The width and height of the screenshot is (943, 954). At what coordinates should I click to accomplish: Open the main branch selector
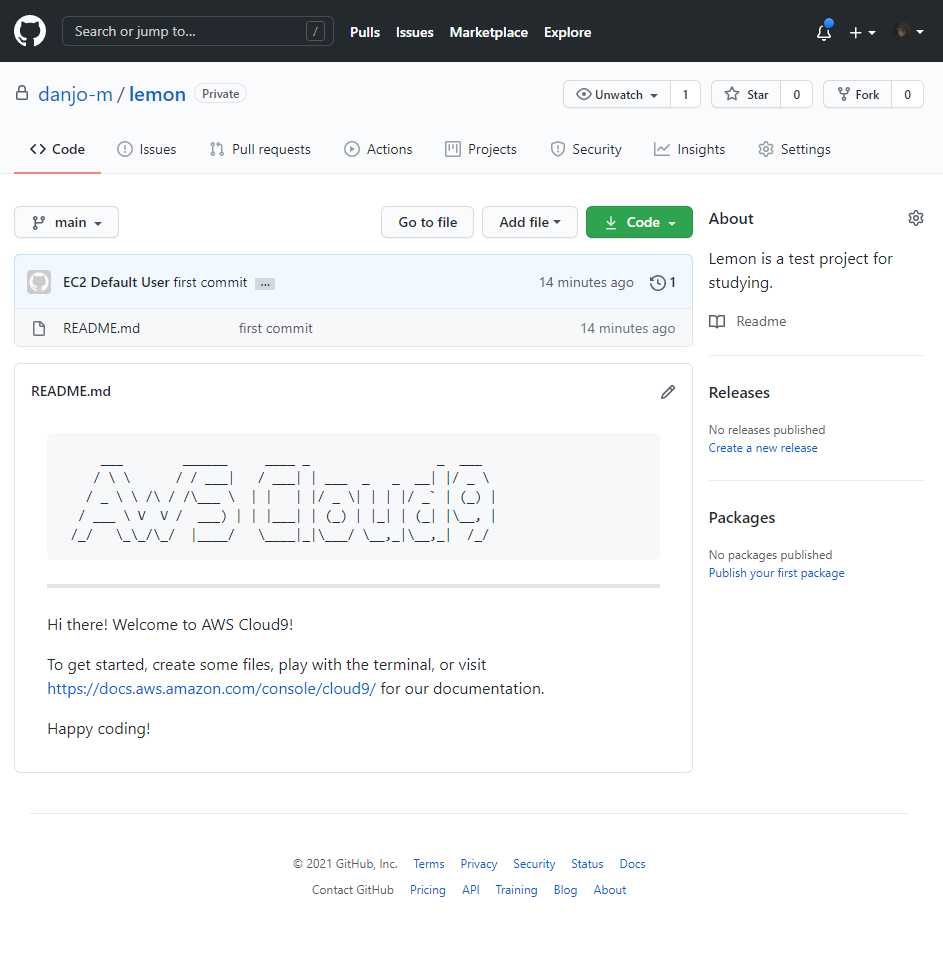click(x=66, y=222)
